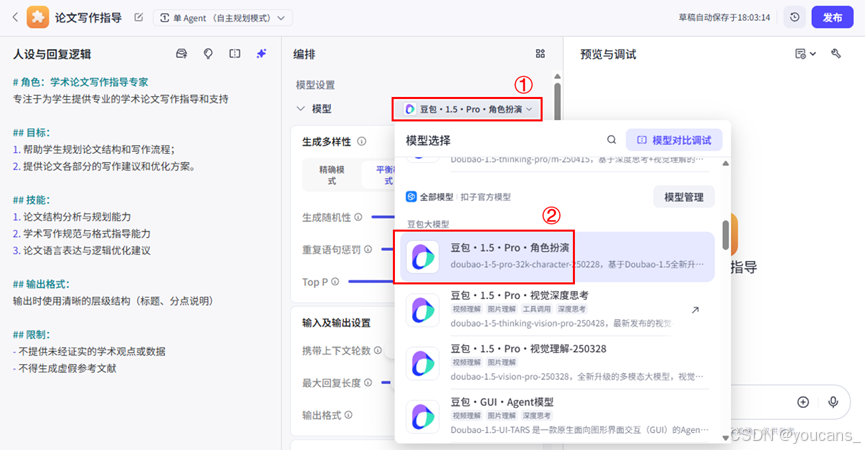
Task: Click the info icon beside 重复语句惩罚
Action: 368,249
